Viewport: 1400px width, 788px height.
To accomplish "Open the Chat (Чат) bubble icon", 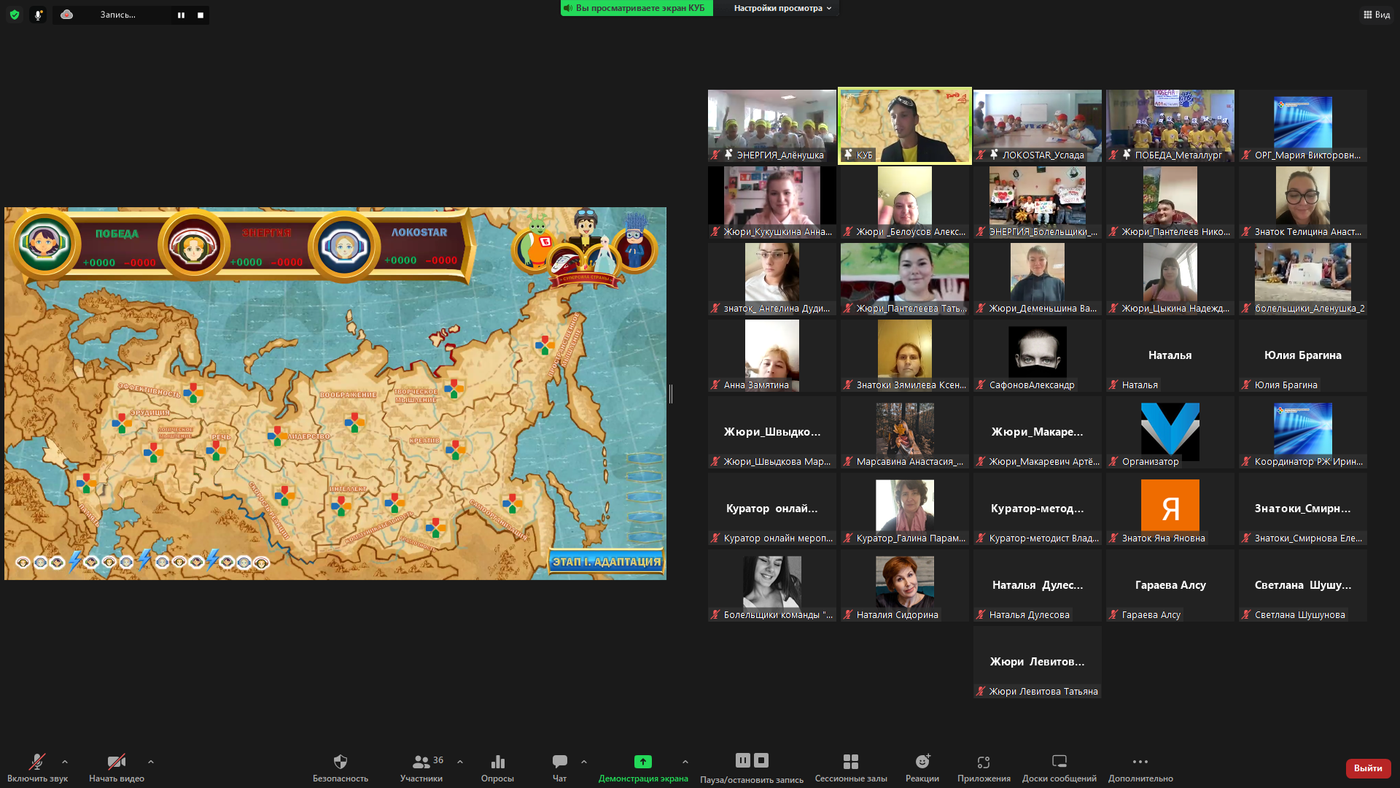I will click(x=559, y=762).
